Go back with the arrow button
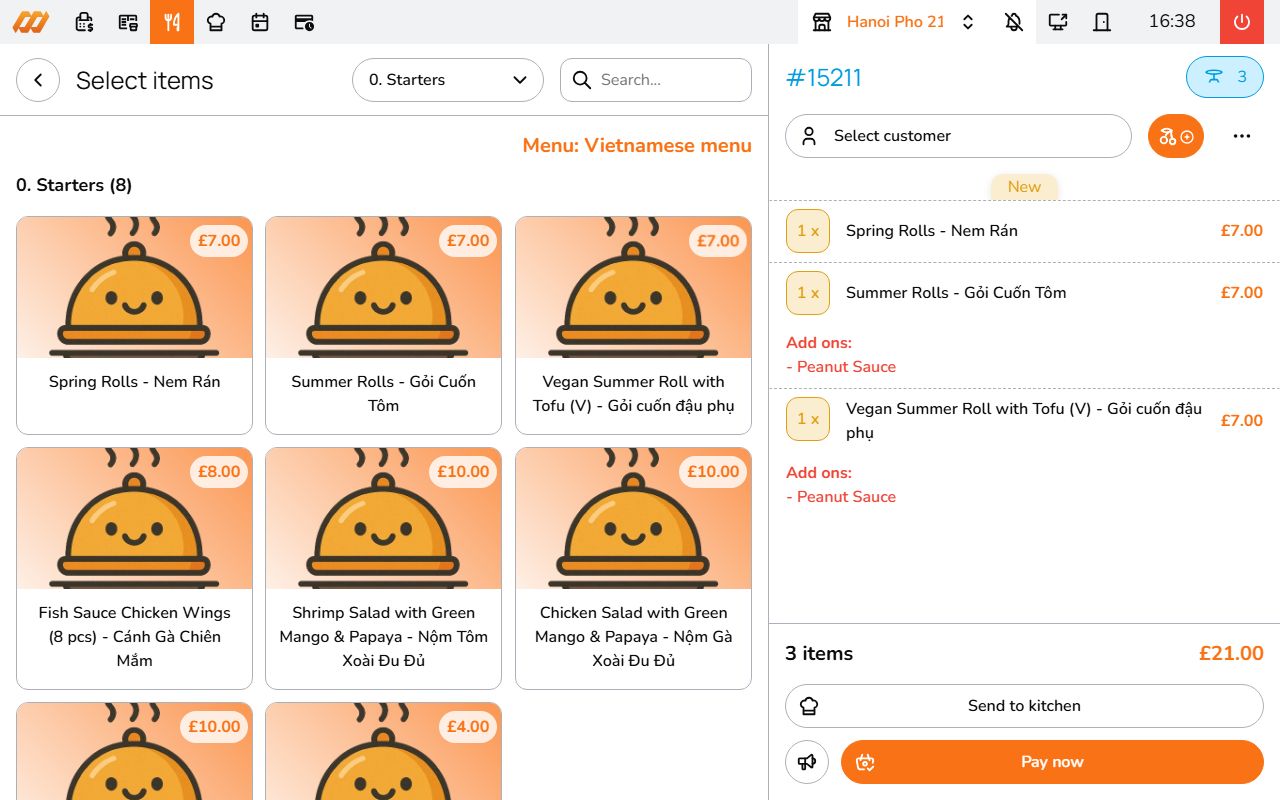Screen dimensions: 1280x800 (38, 80)
